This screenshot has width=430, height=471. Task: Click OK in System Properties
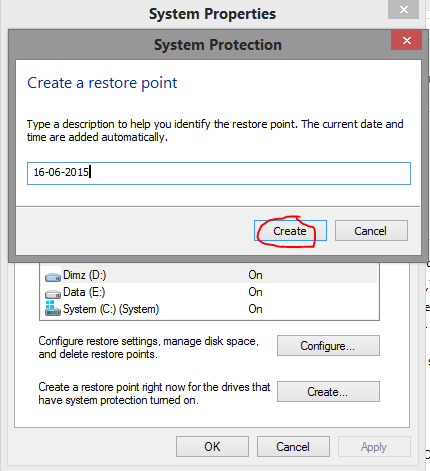212,447
